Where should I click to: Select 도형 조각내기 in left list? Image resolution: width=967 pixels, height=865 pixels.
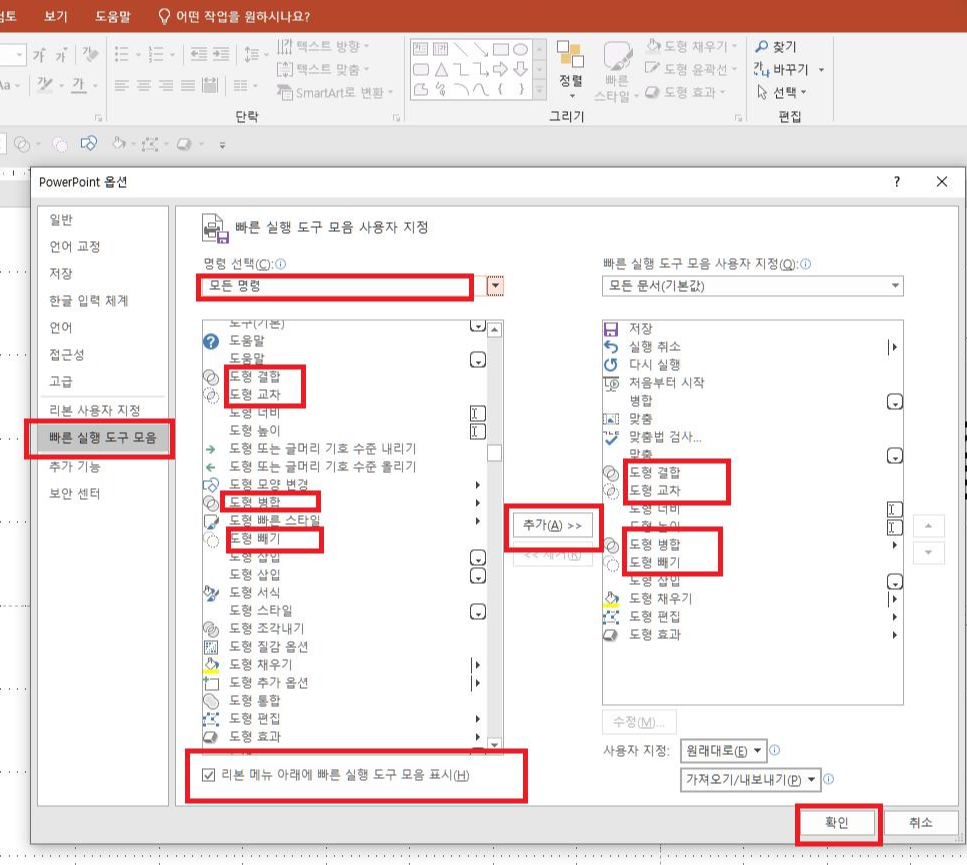(x=344, y=628)
